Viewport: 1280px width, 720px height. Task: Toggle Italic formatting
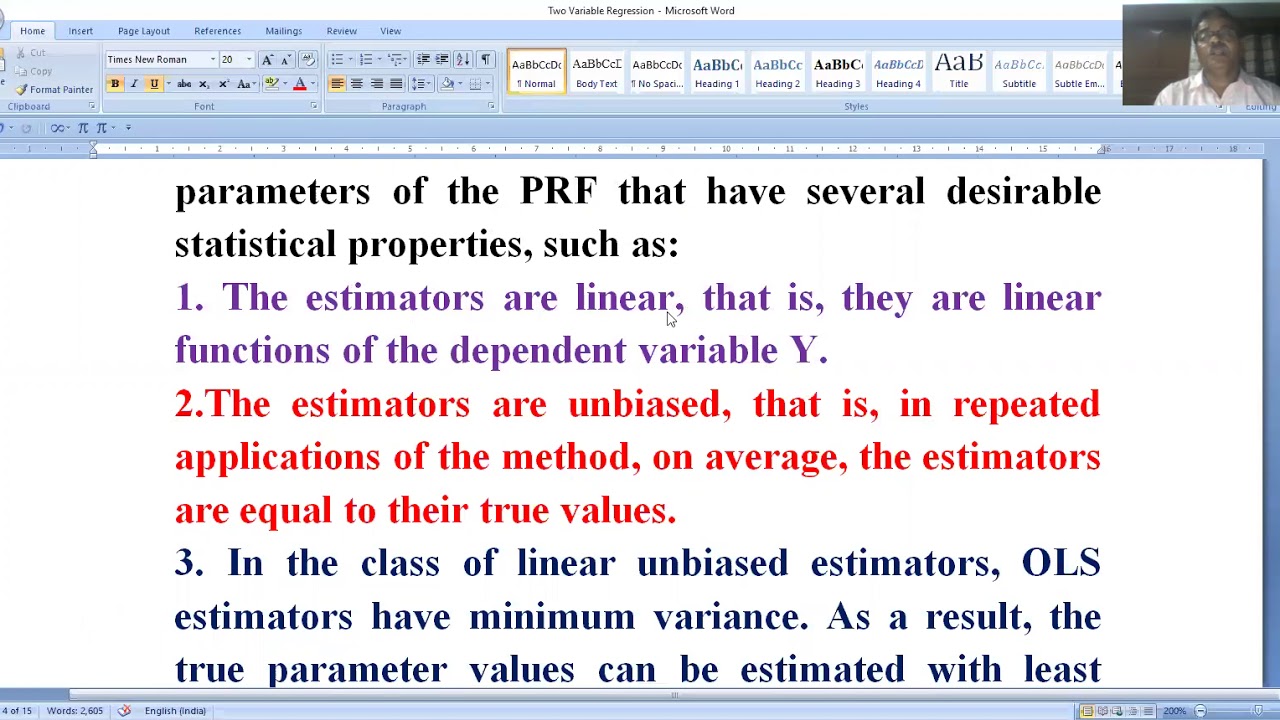[x=134, y=84]
